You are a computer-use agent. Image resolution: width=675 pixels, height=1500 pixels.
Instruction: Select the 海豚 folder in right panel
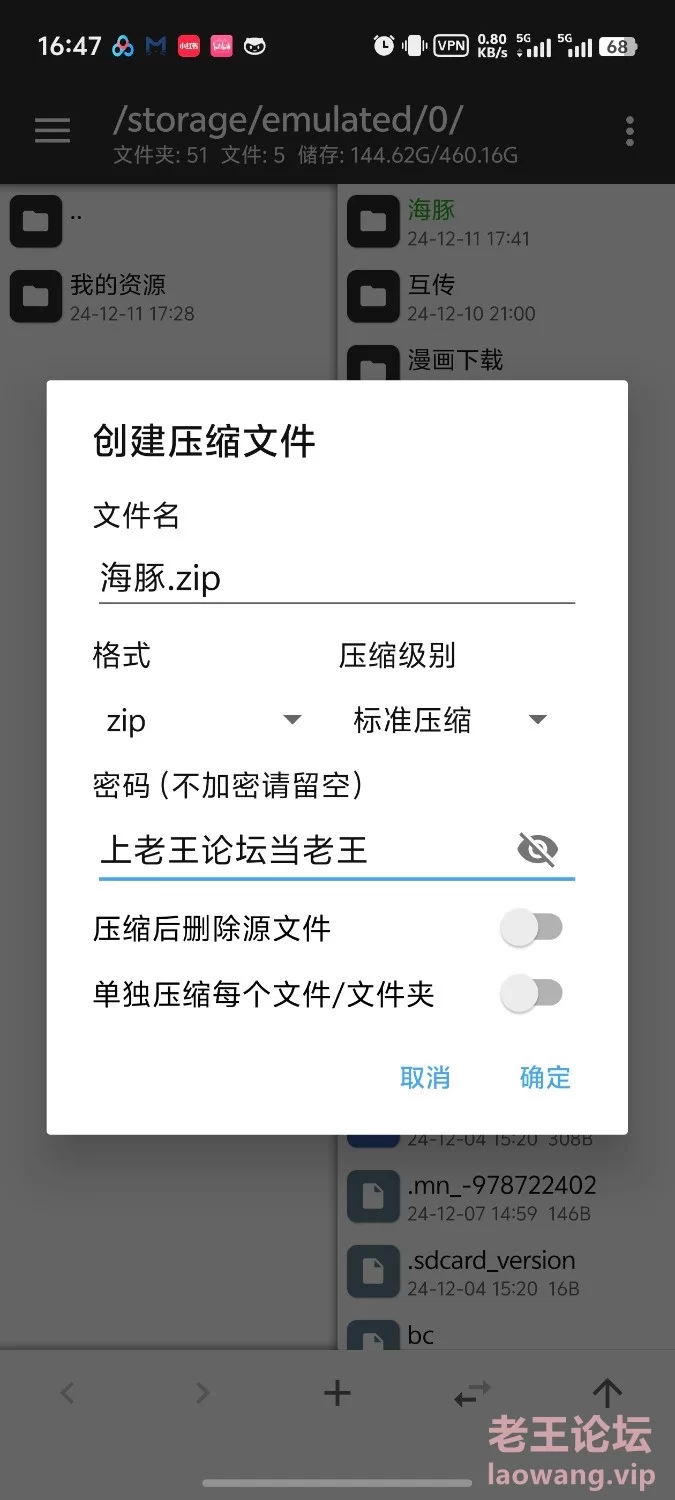coord(506,222)
